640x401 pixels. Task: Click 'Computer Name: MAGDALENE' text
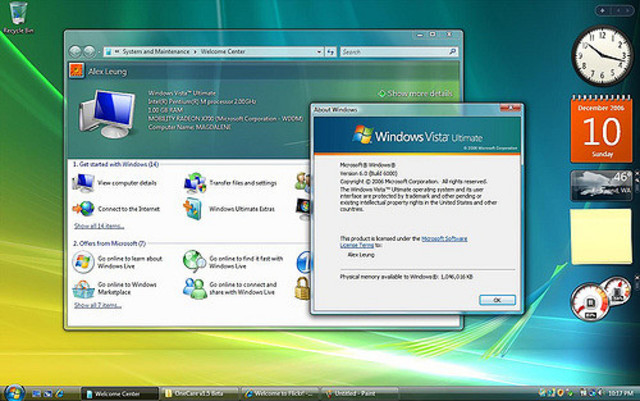189,127
